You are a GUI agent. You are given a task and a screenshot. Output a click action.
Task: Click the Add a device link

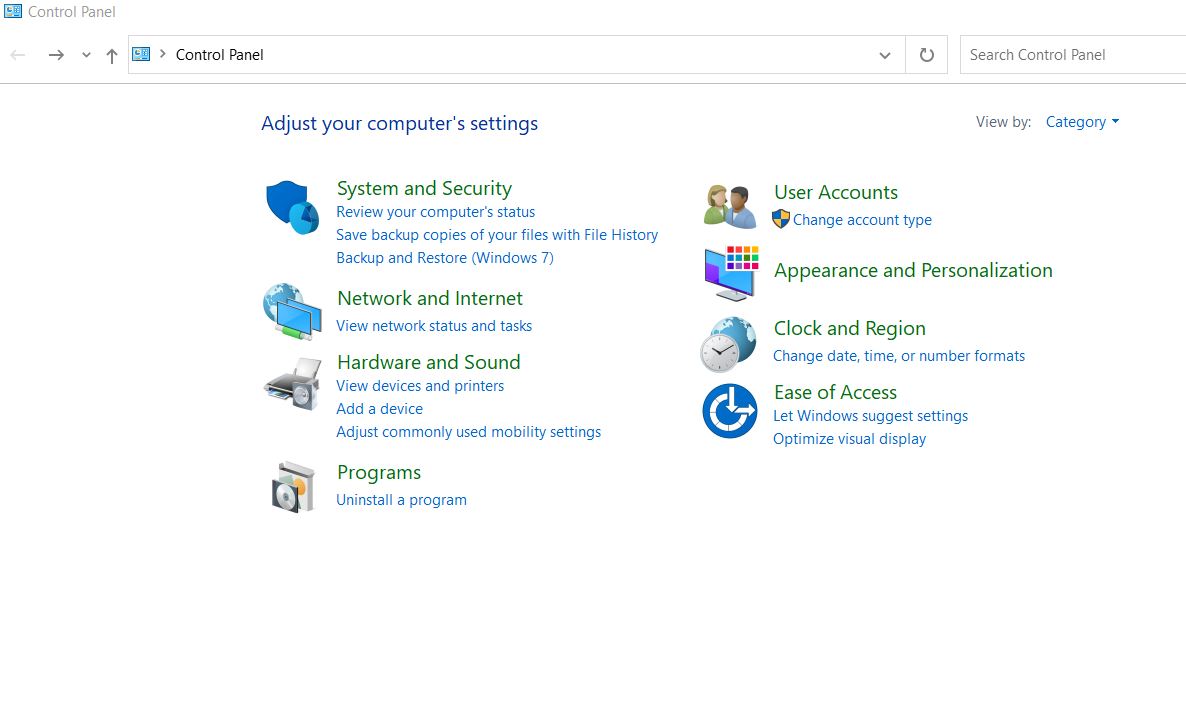coord(380,409)
